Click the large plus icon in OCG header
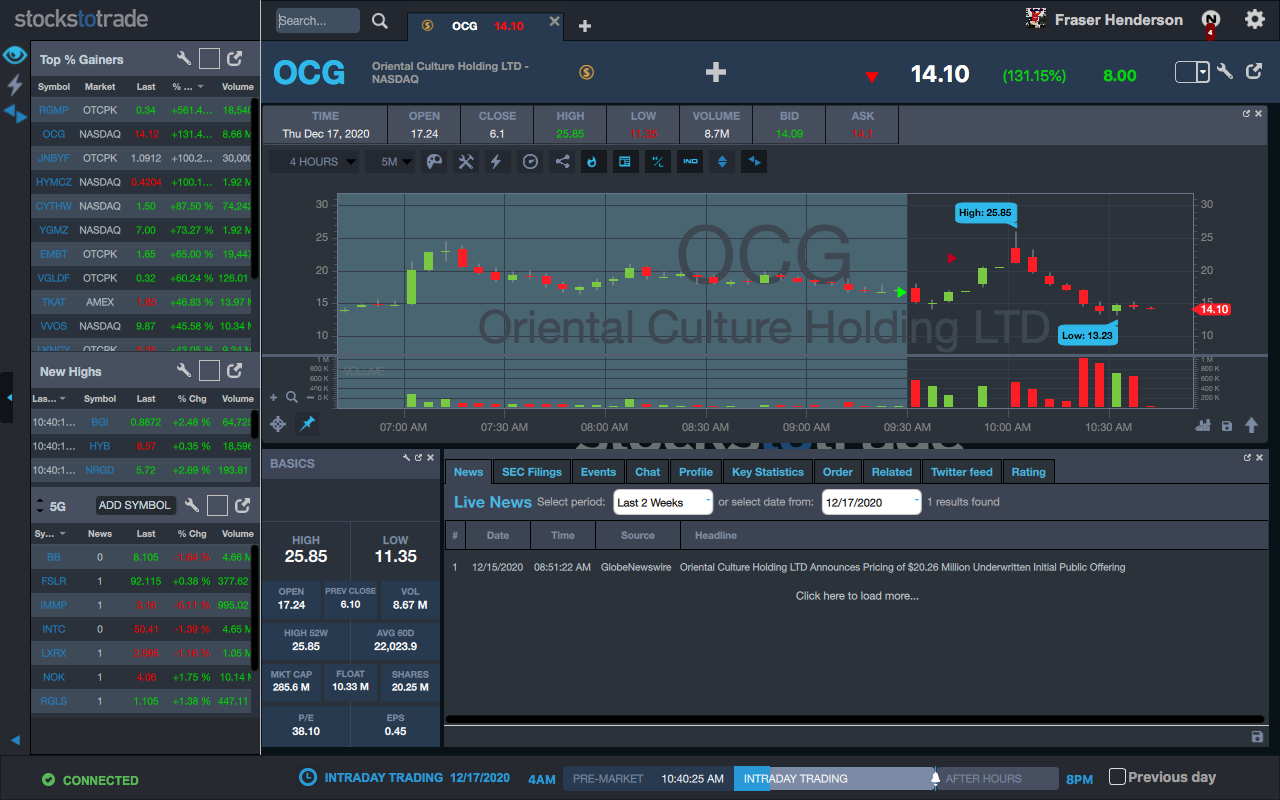 715,72
